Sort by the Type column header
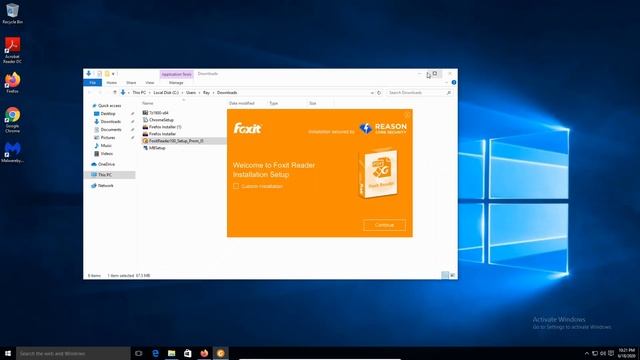640x360 pixels. pyautogui.click(x=273, y=103)
